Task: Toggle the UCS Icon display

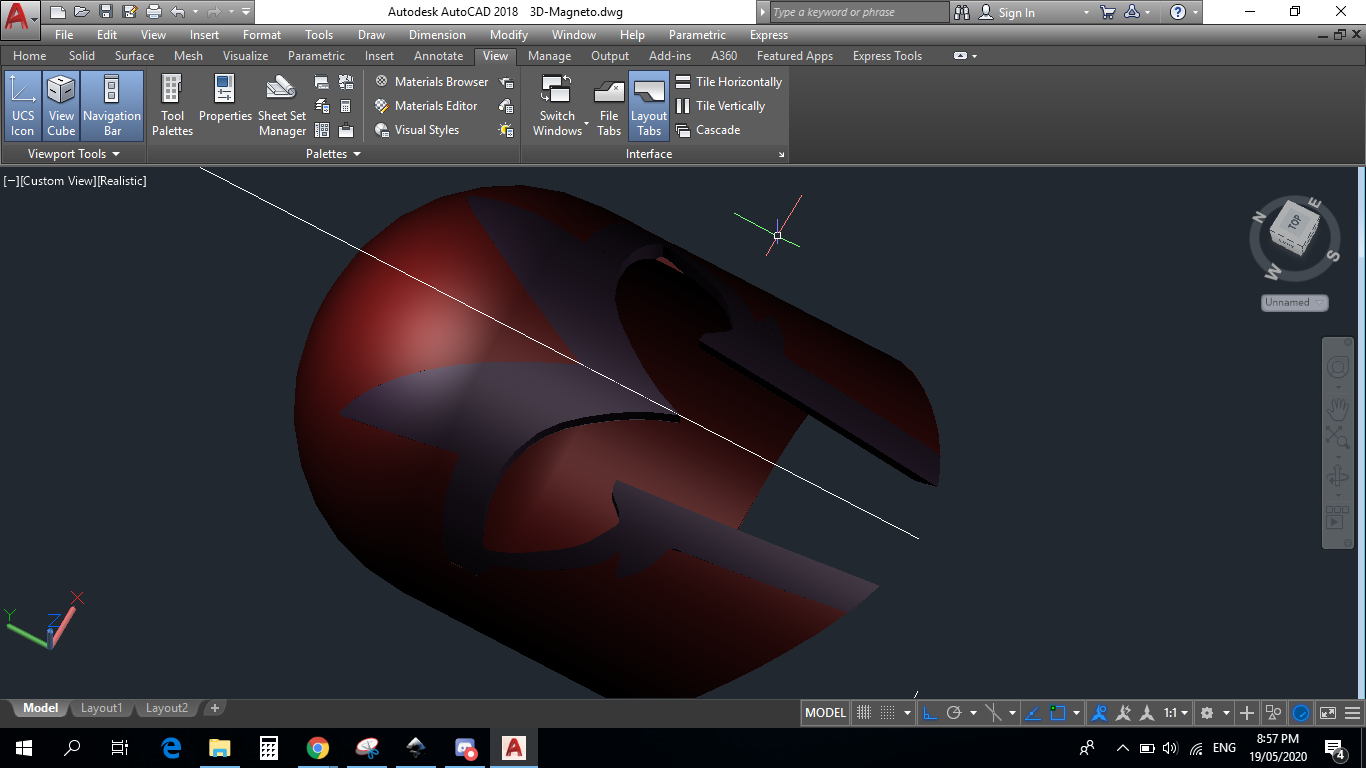Action: point(22,106)
